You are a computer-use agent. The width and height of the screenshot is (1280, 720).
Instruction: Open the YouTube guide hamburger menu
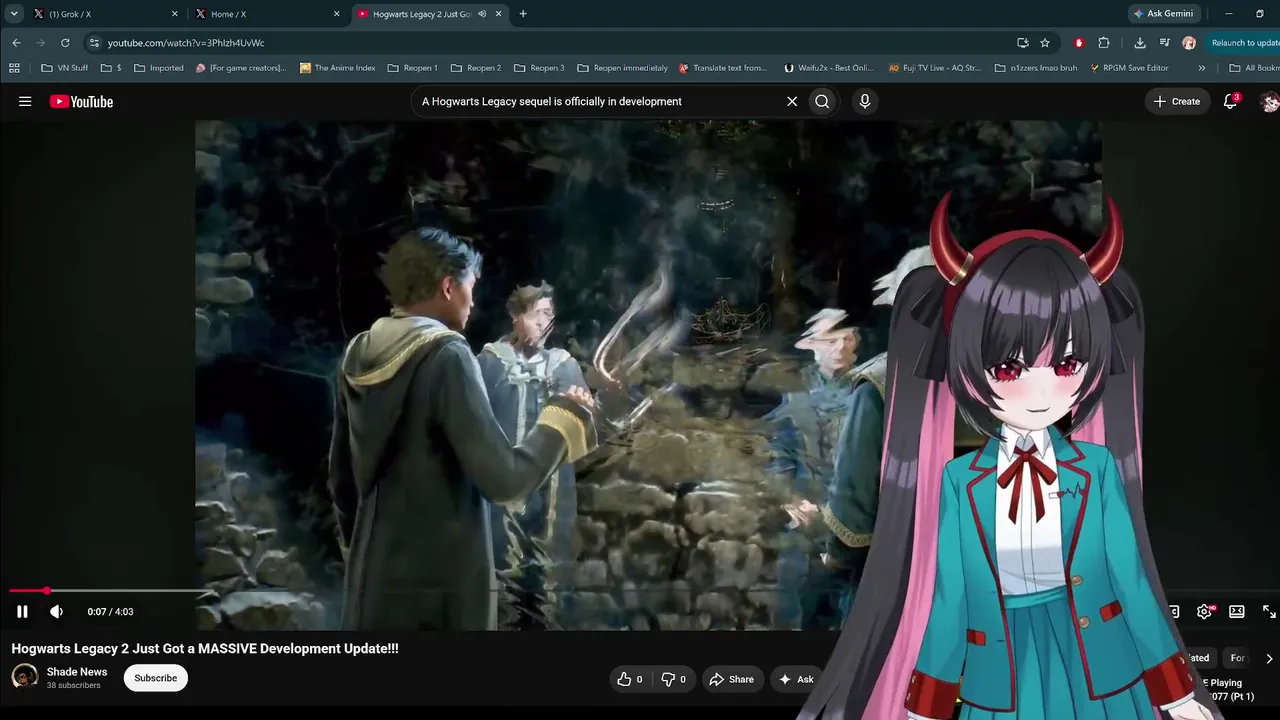25,101
